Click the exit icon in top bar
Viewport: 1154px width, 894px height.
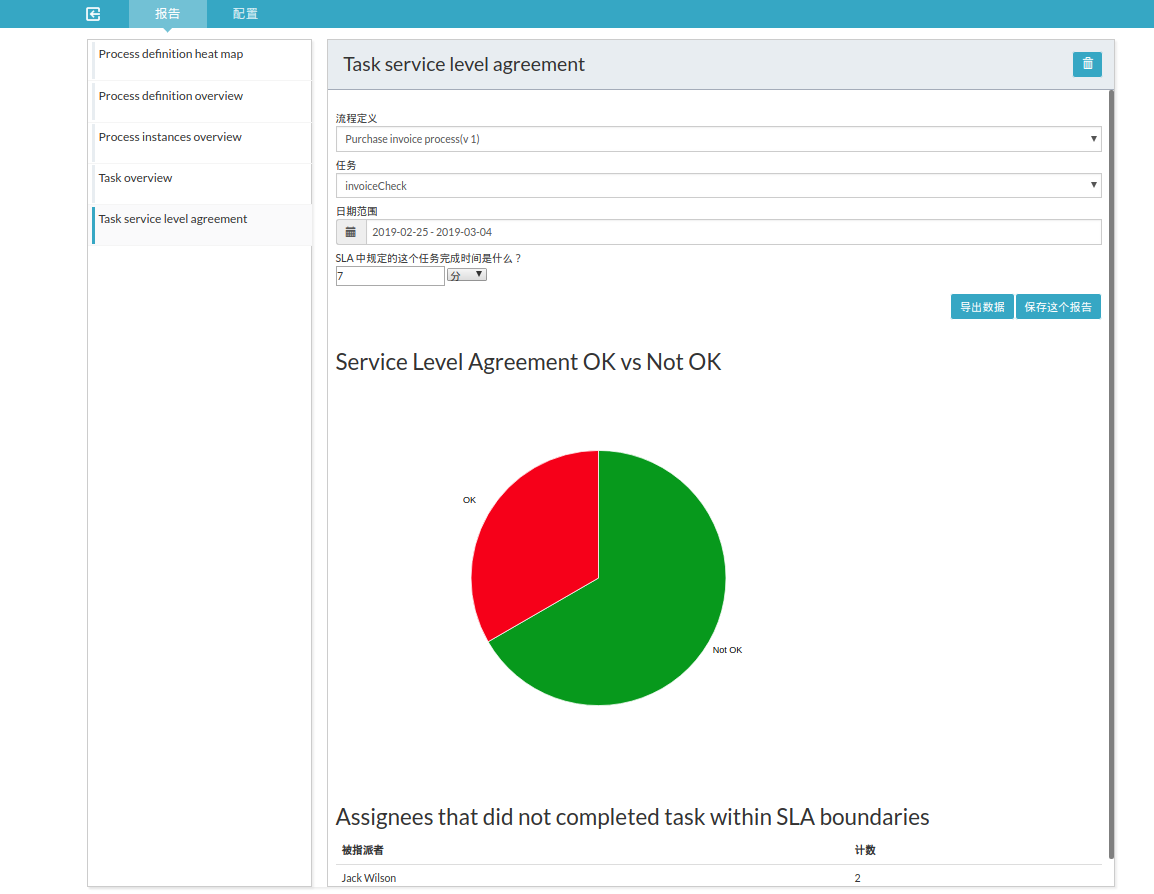coord(93,14)
